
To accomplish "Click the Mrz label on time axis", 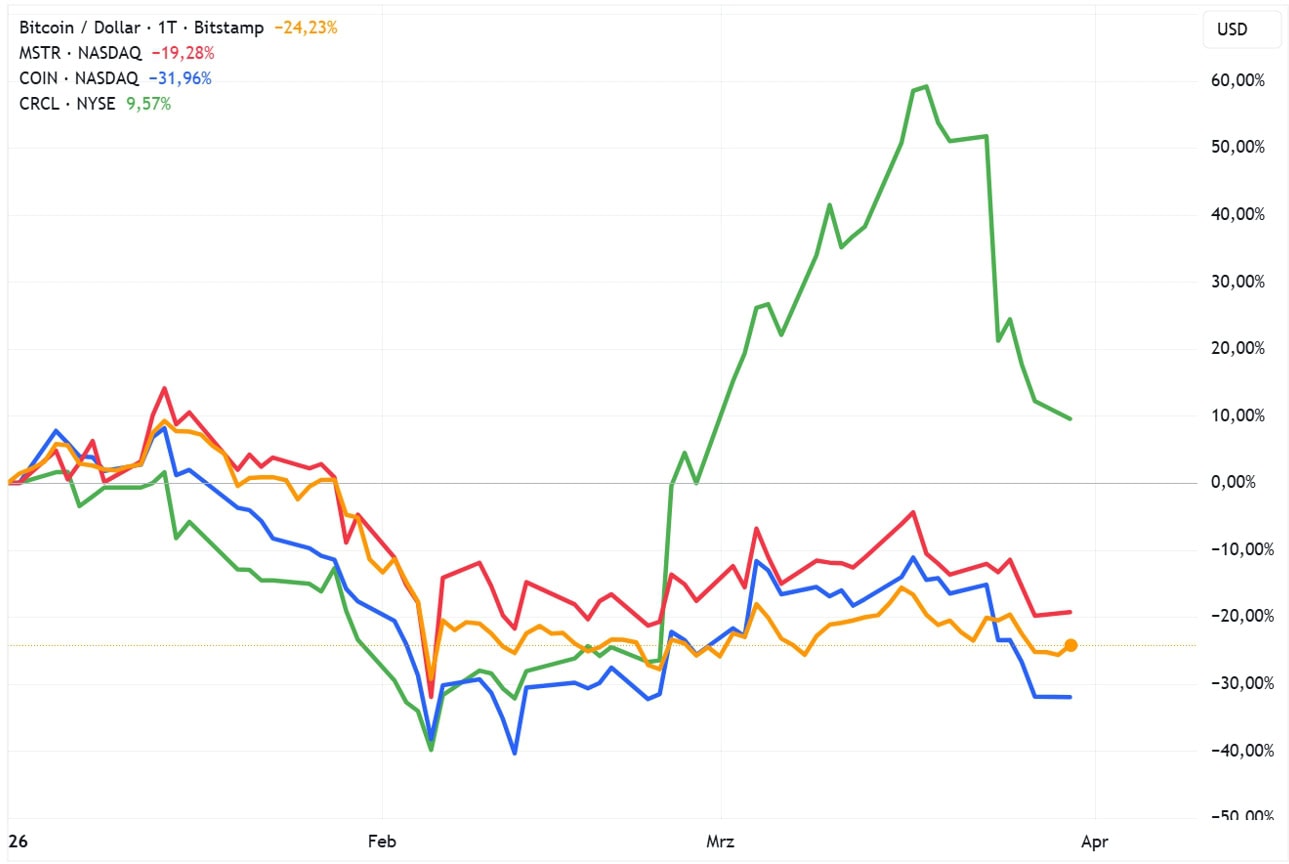I will click(x=720, y=842).
